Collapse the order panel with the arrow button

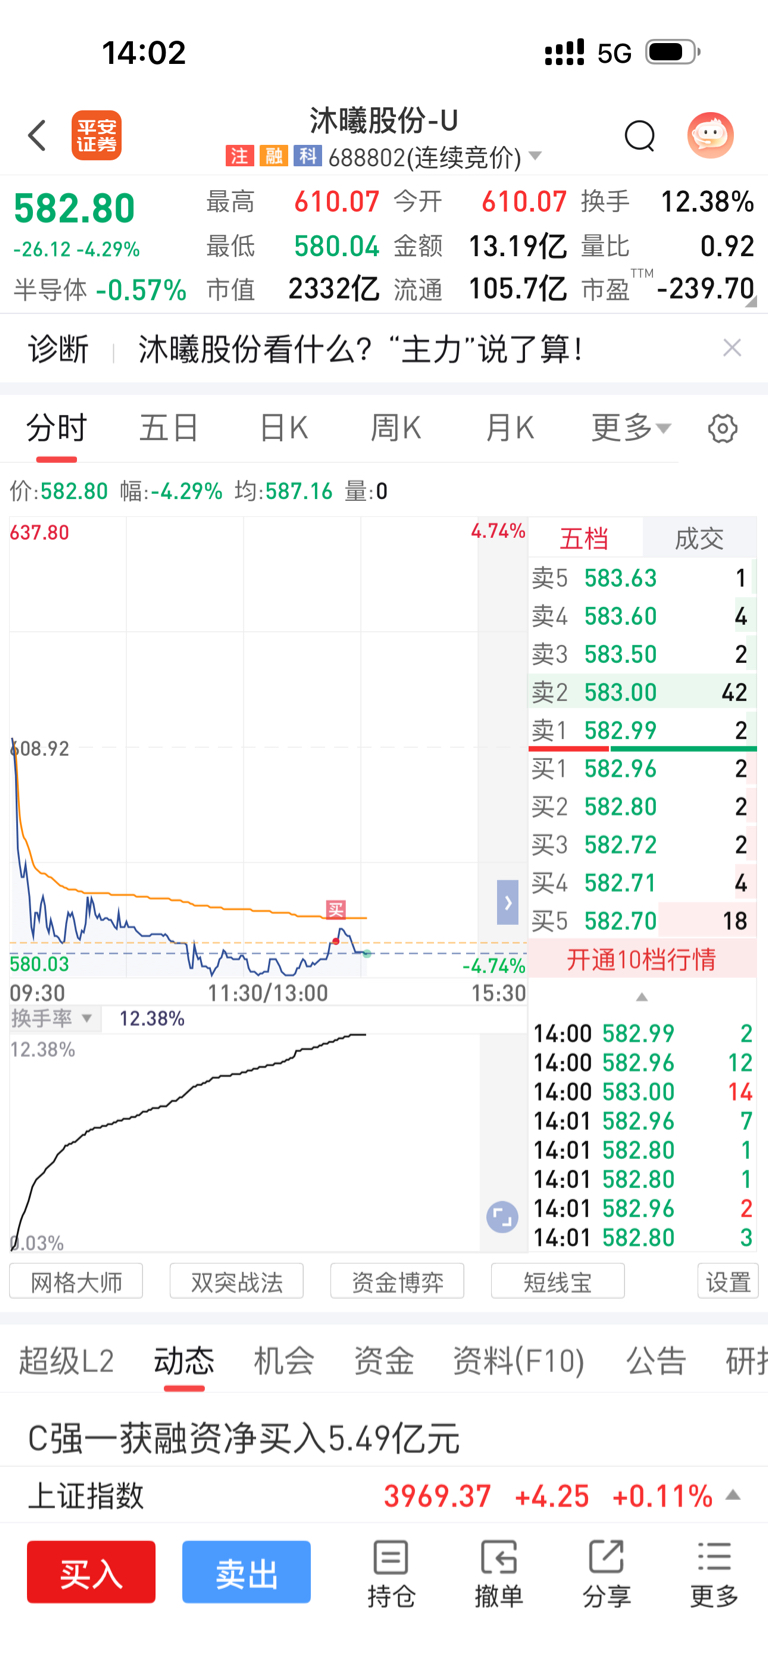click(x=508, y=903)
